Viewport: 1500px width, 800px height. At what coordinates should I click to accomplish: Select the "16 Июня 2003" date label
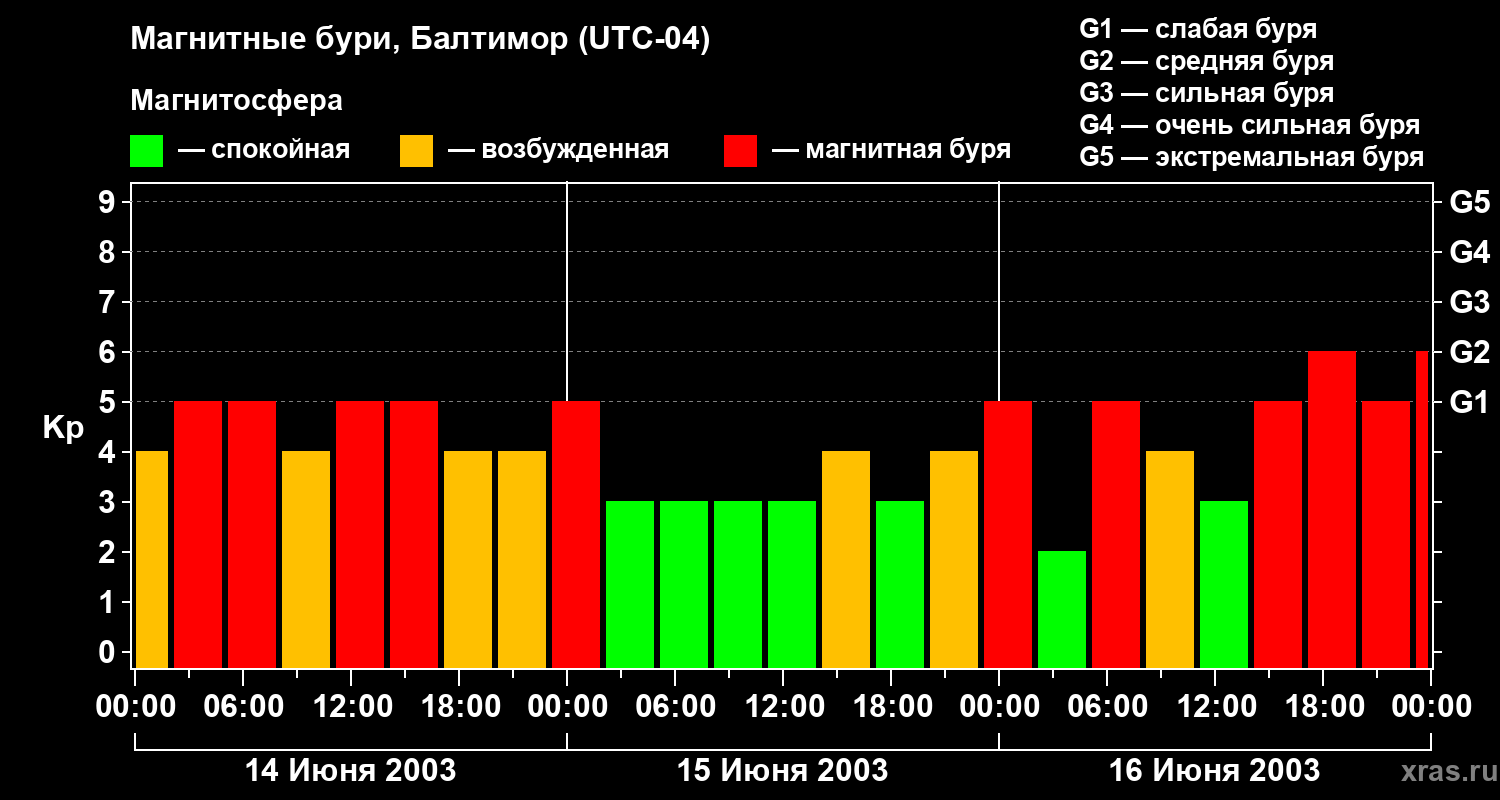1214,771
